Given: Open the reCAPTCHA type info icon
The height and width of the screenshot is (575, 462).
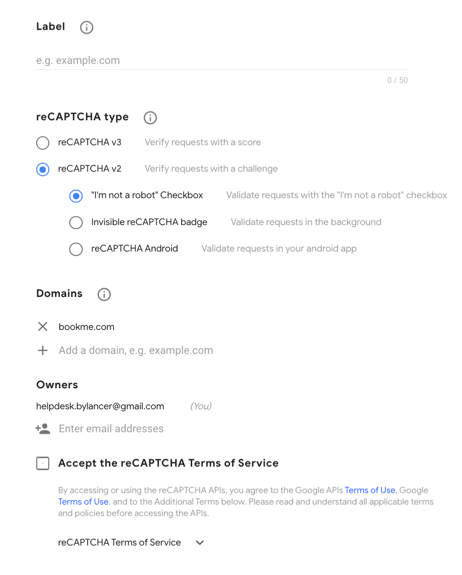Looking at the screenshot, I should (x=150, y=118).
